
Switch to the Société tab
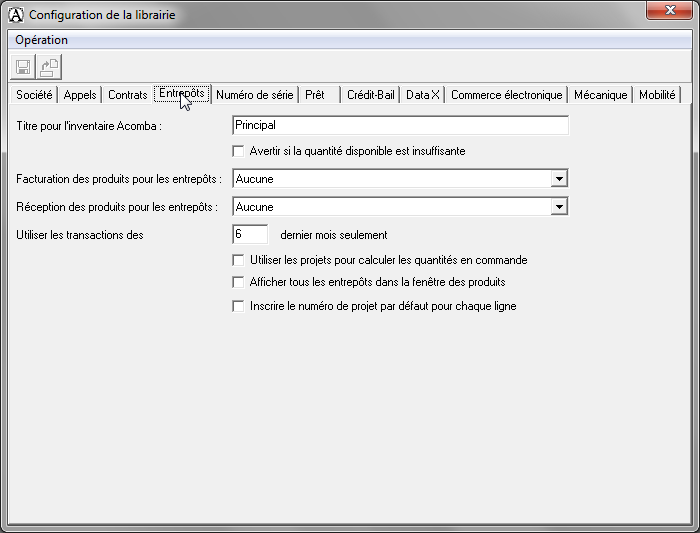34,95
